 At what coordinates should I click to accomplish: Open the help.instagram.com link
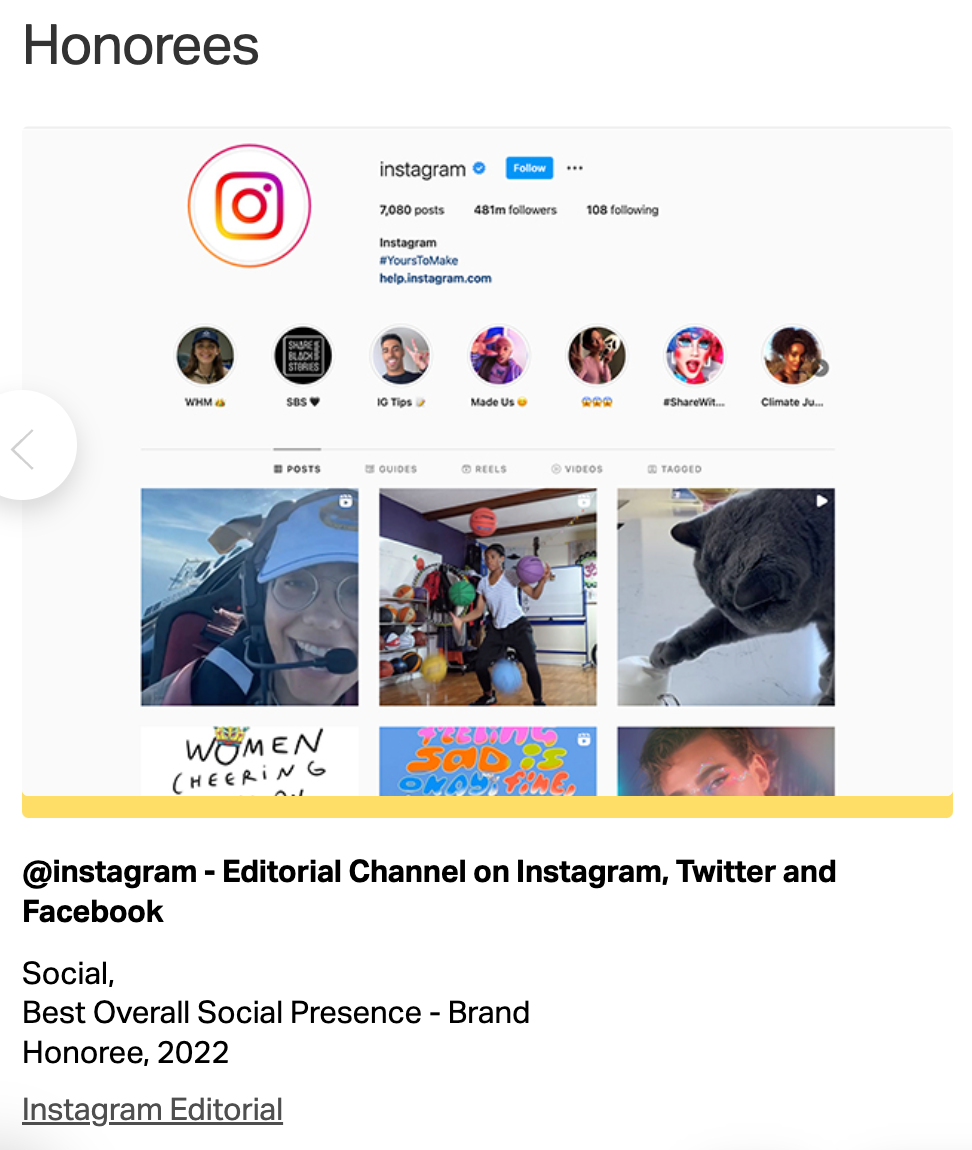point(435,278)
